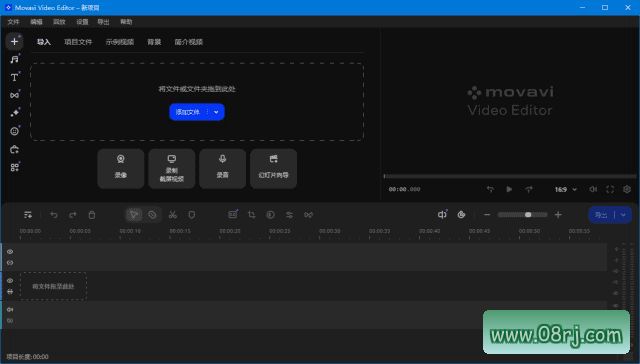Click the preview volume speaker icon

coord(593,189)
